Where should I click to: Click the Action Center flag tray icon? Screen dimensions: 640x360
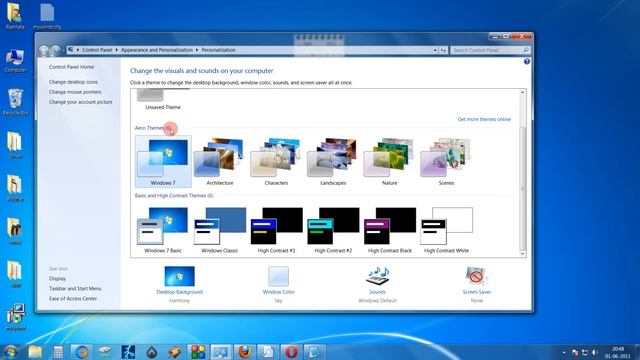(575, 352)
